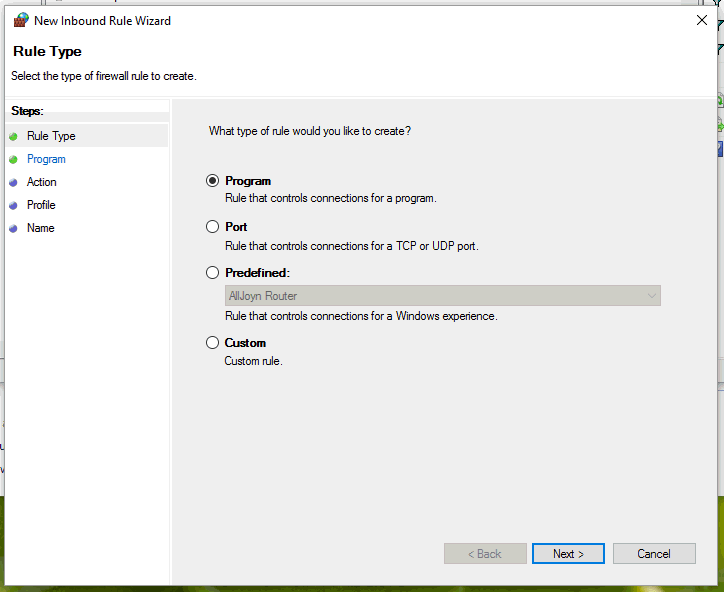Click the purple bullet beside Action step

[13, 182]
